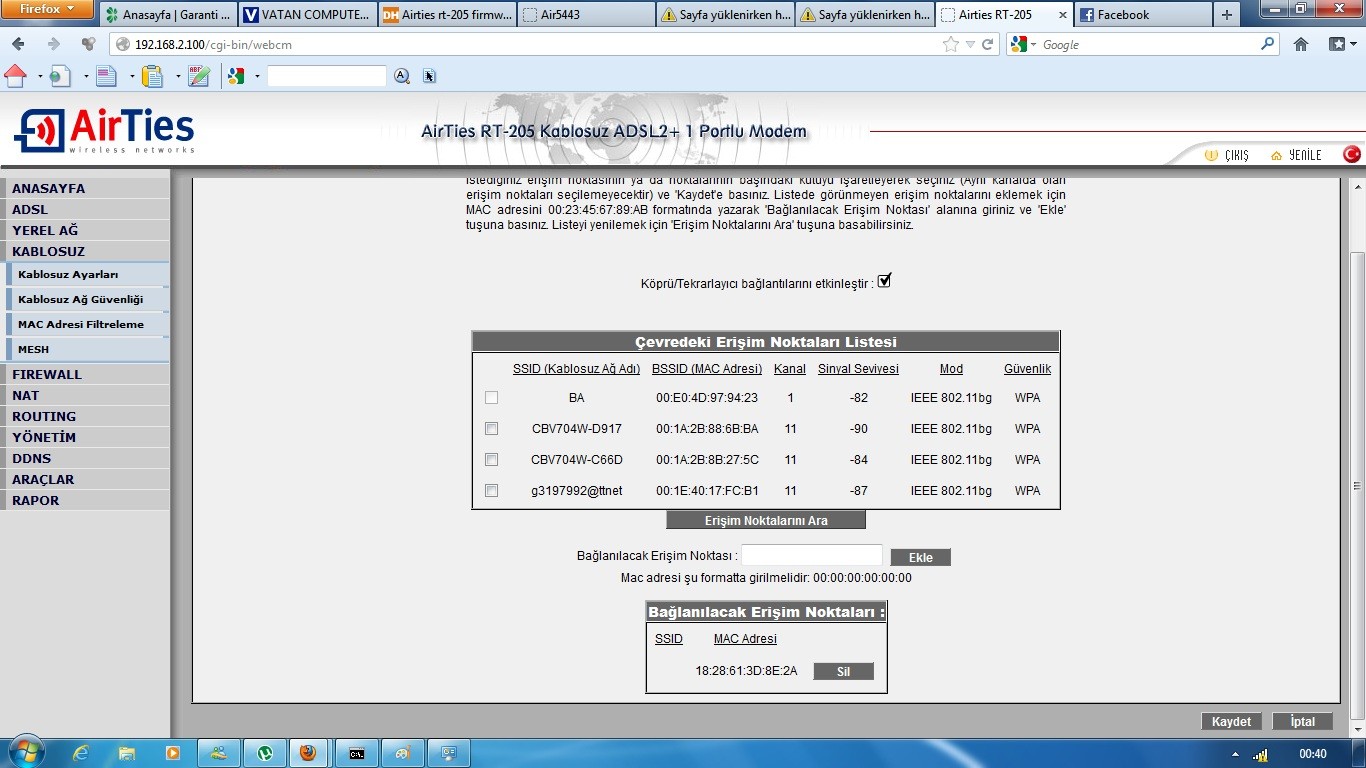Reload the page with refresh arrow
1366x768 pixels.
coord(988,44)
